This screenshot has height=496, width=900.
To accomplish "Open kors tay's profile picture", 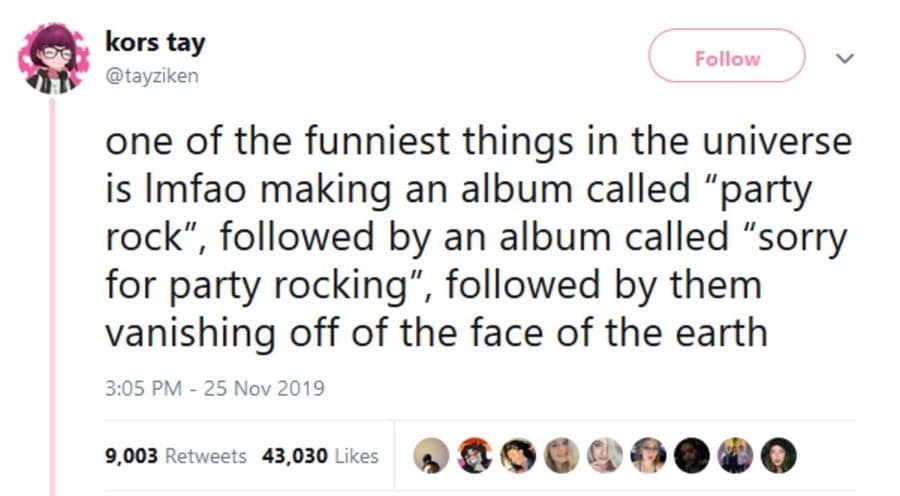I will click(x=53, y=59).
